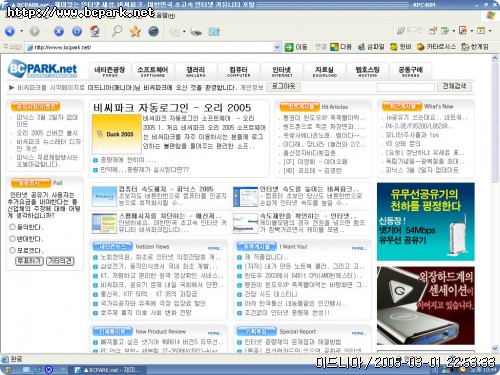Select the second poll radio option
The height and width of the screenshot is (375, 500).
12,238
